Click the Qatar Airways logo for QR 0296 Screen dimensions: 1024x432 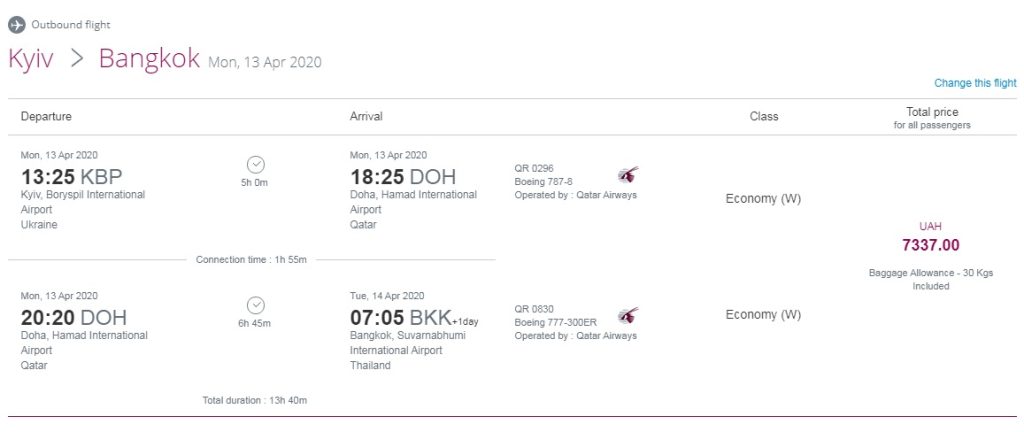click(628, 176)
